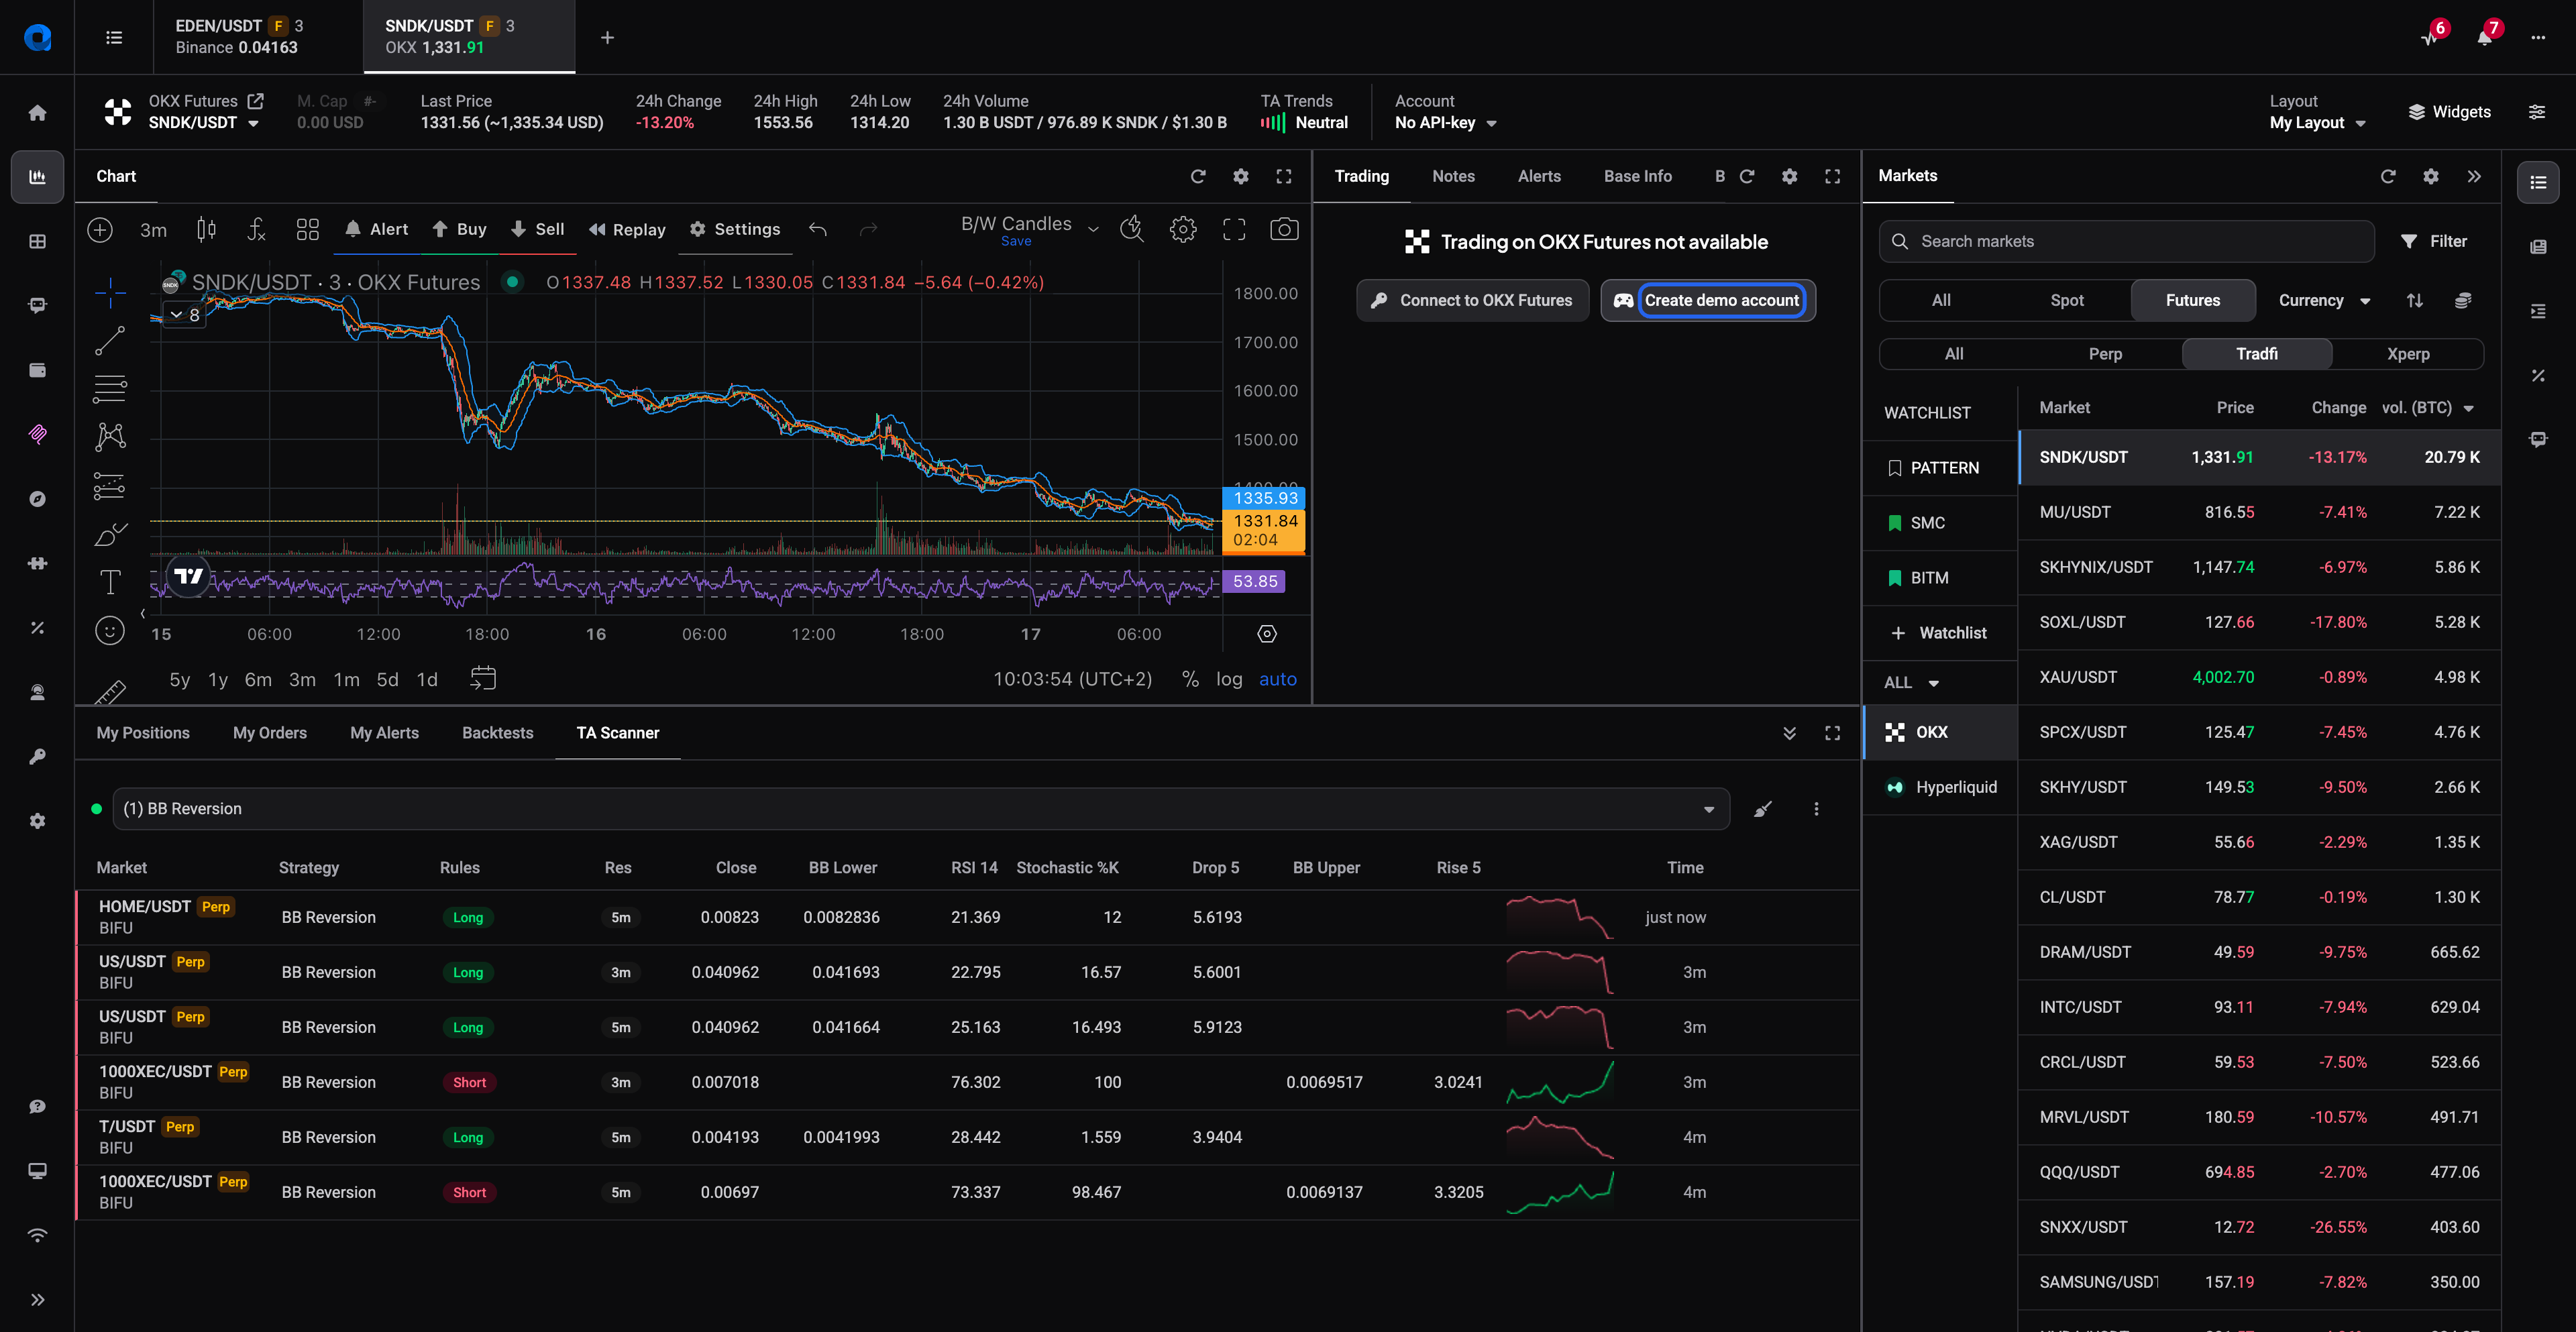Select the trend line drawing tool
This screenshot has height=1332, width=2576.
[110, 340]
